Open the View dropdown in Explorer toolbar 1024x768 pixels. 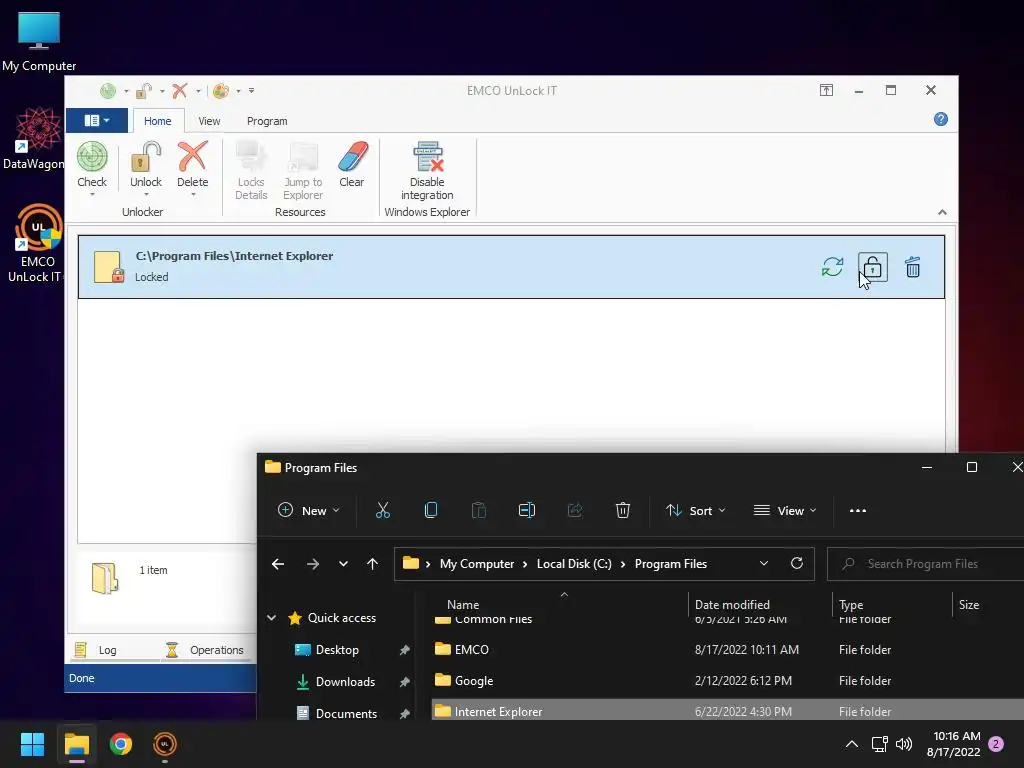[x=785, y=511]
